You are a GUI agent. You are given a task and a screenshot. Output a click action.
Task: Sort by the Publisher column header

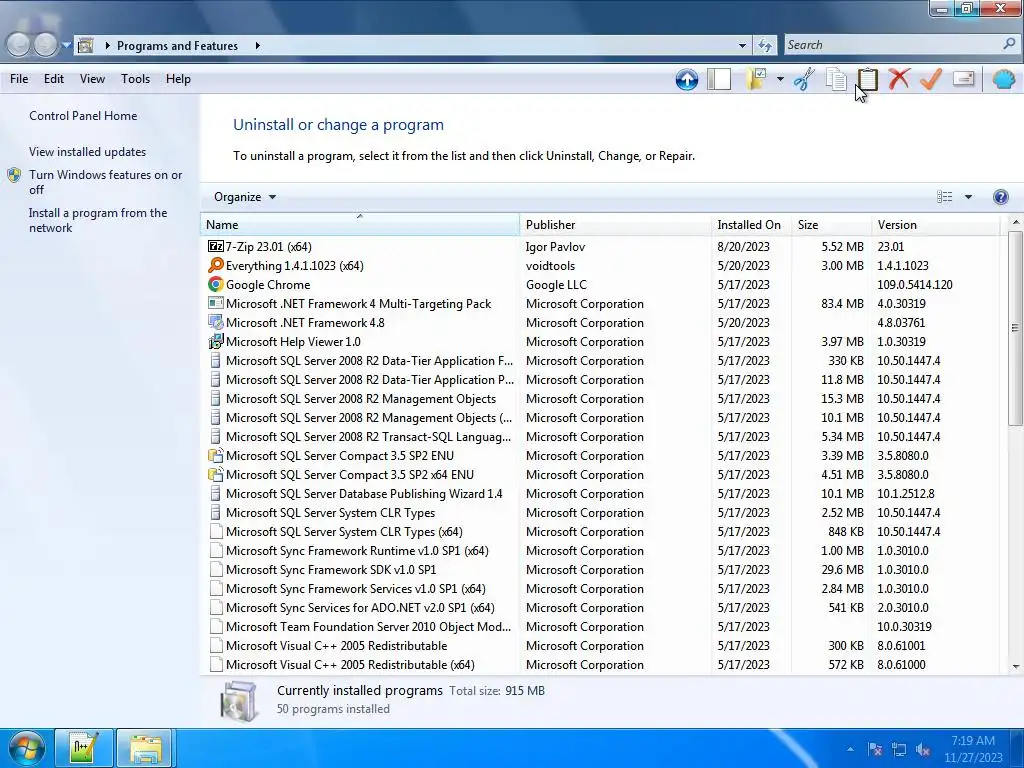click(615, 225)
